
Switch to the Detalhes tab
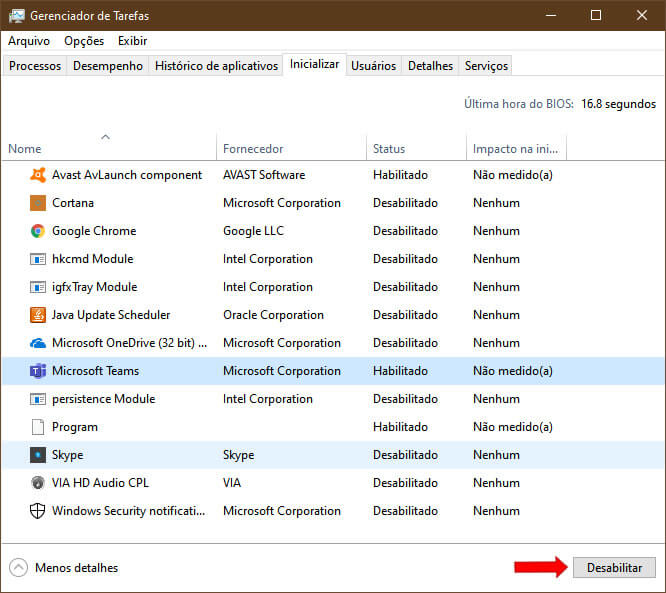430,66
